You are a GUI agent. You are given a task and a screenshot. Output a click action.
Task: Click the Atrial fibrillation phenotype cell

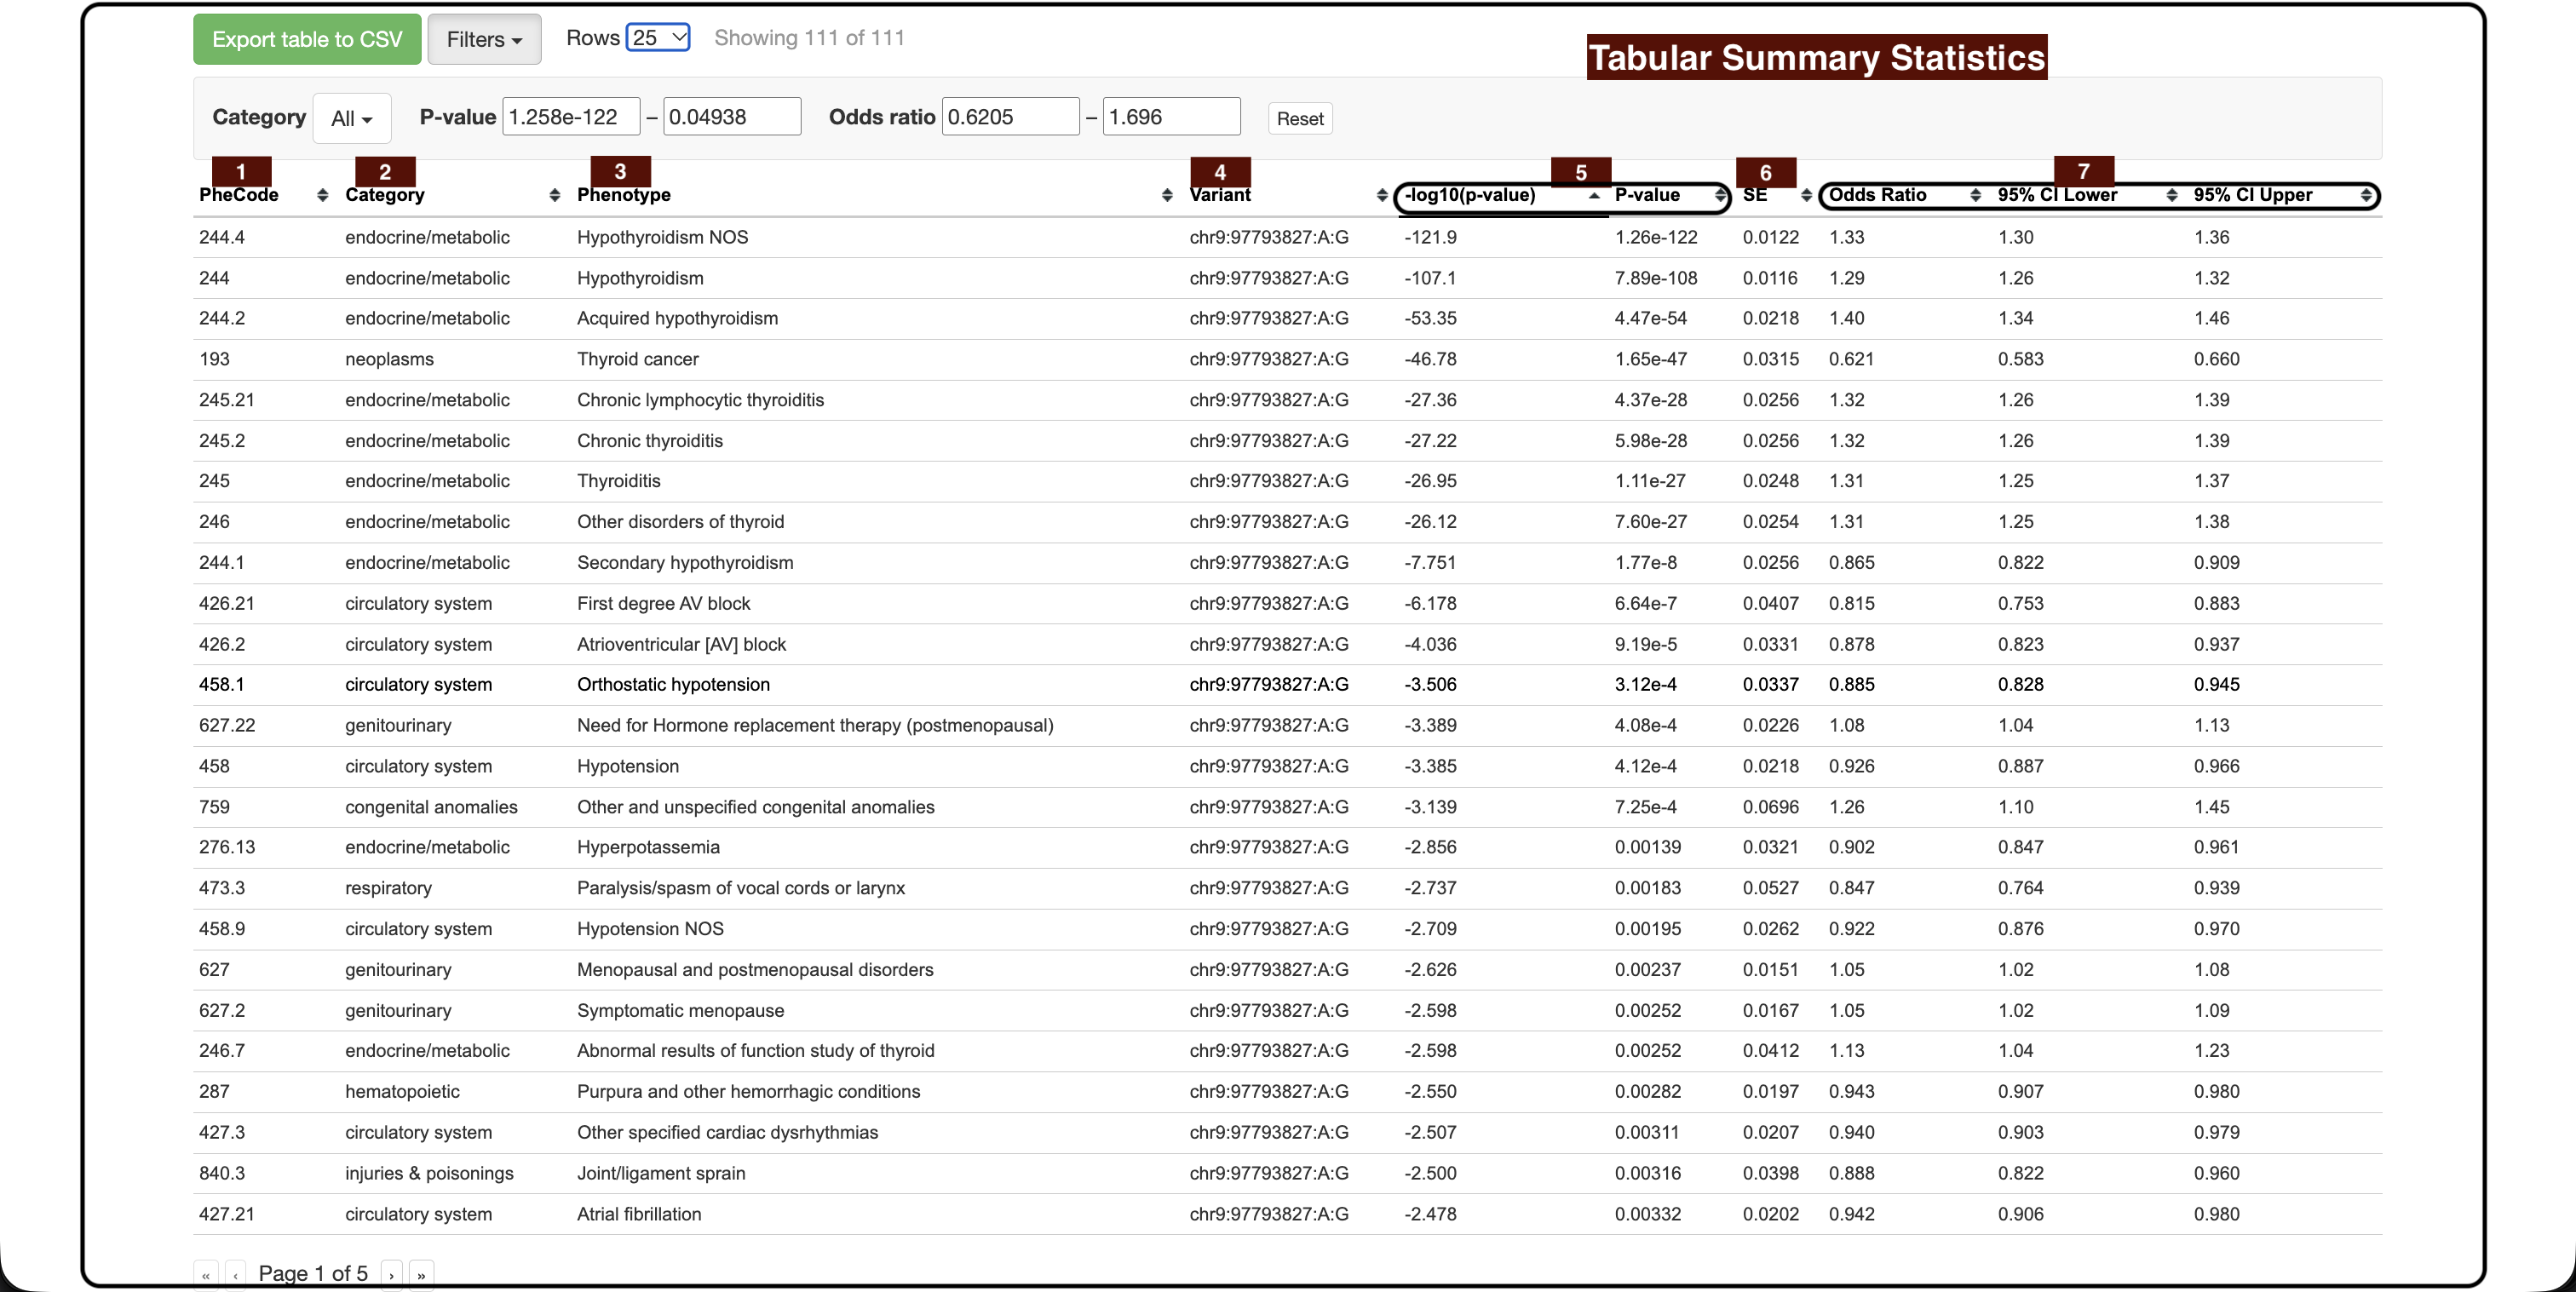(639, 1214)
